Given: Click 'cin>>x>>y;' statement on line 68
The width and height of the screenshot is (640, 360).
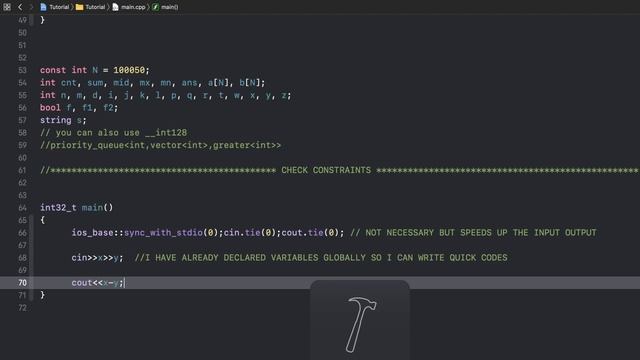Looking at the screenshot, I should 97,258.
